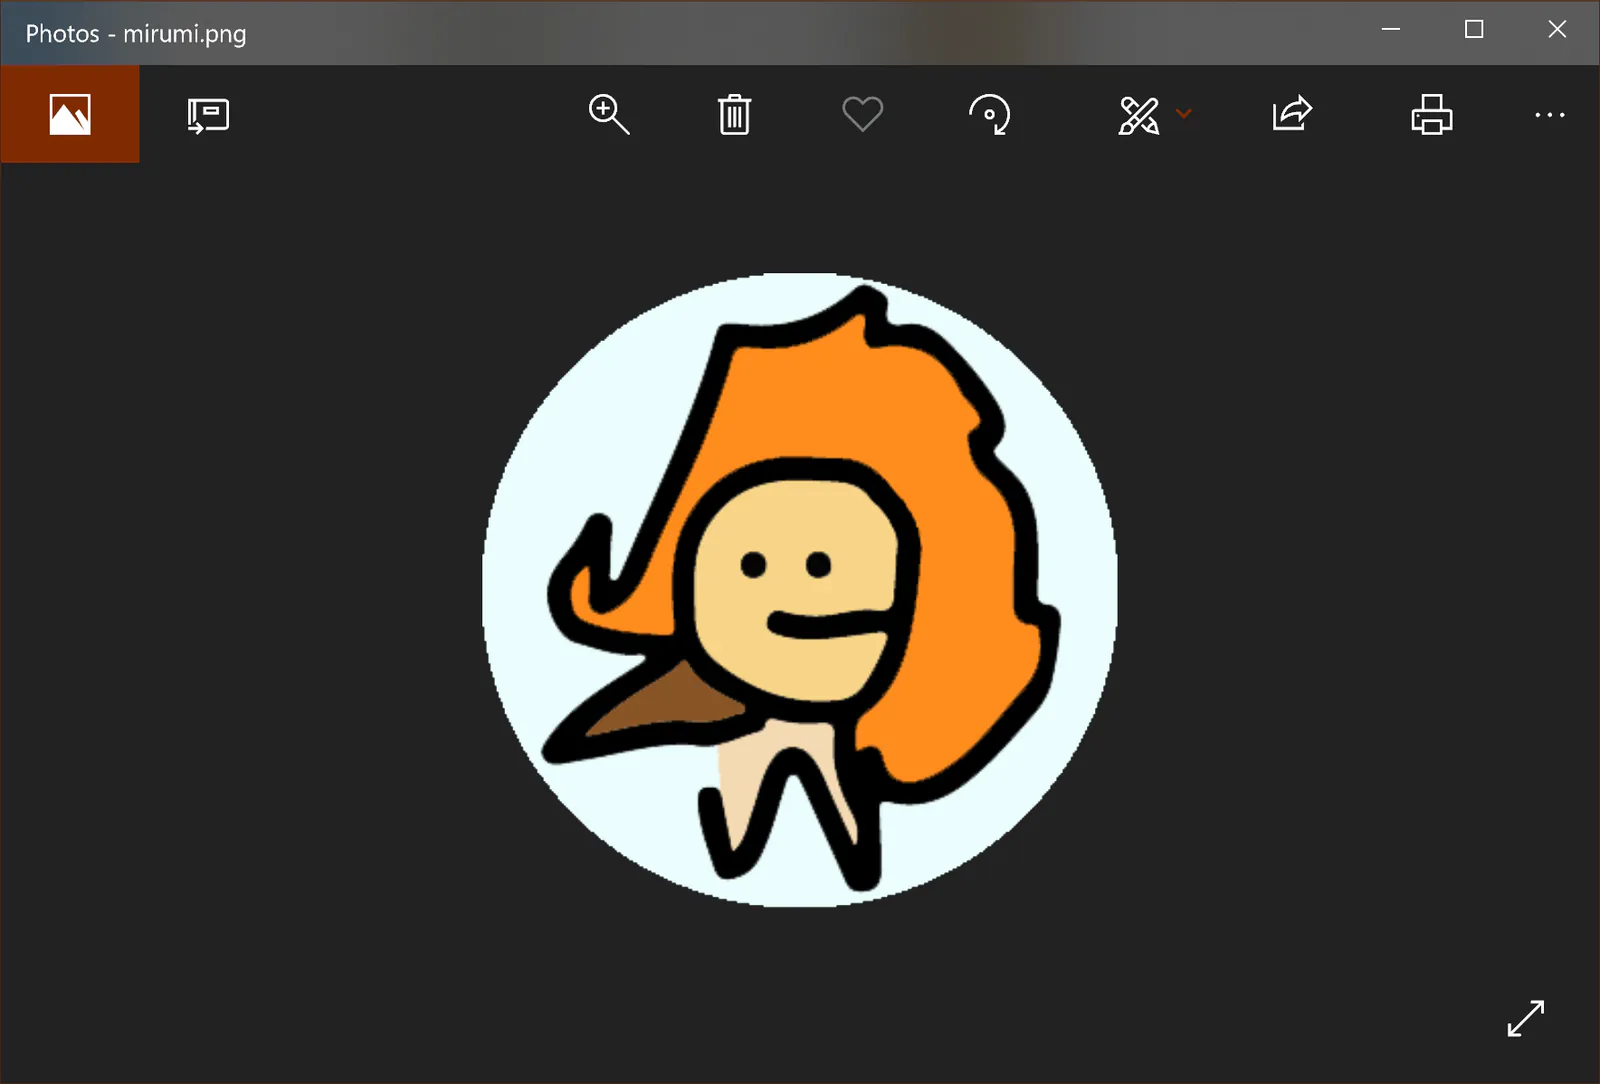Open the photo collection view icon
Image resolution: width=1600 pixels, height=1084 pixels.
(x=70, y=114)
